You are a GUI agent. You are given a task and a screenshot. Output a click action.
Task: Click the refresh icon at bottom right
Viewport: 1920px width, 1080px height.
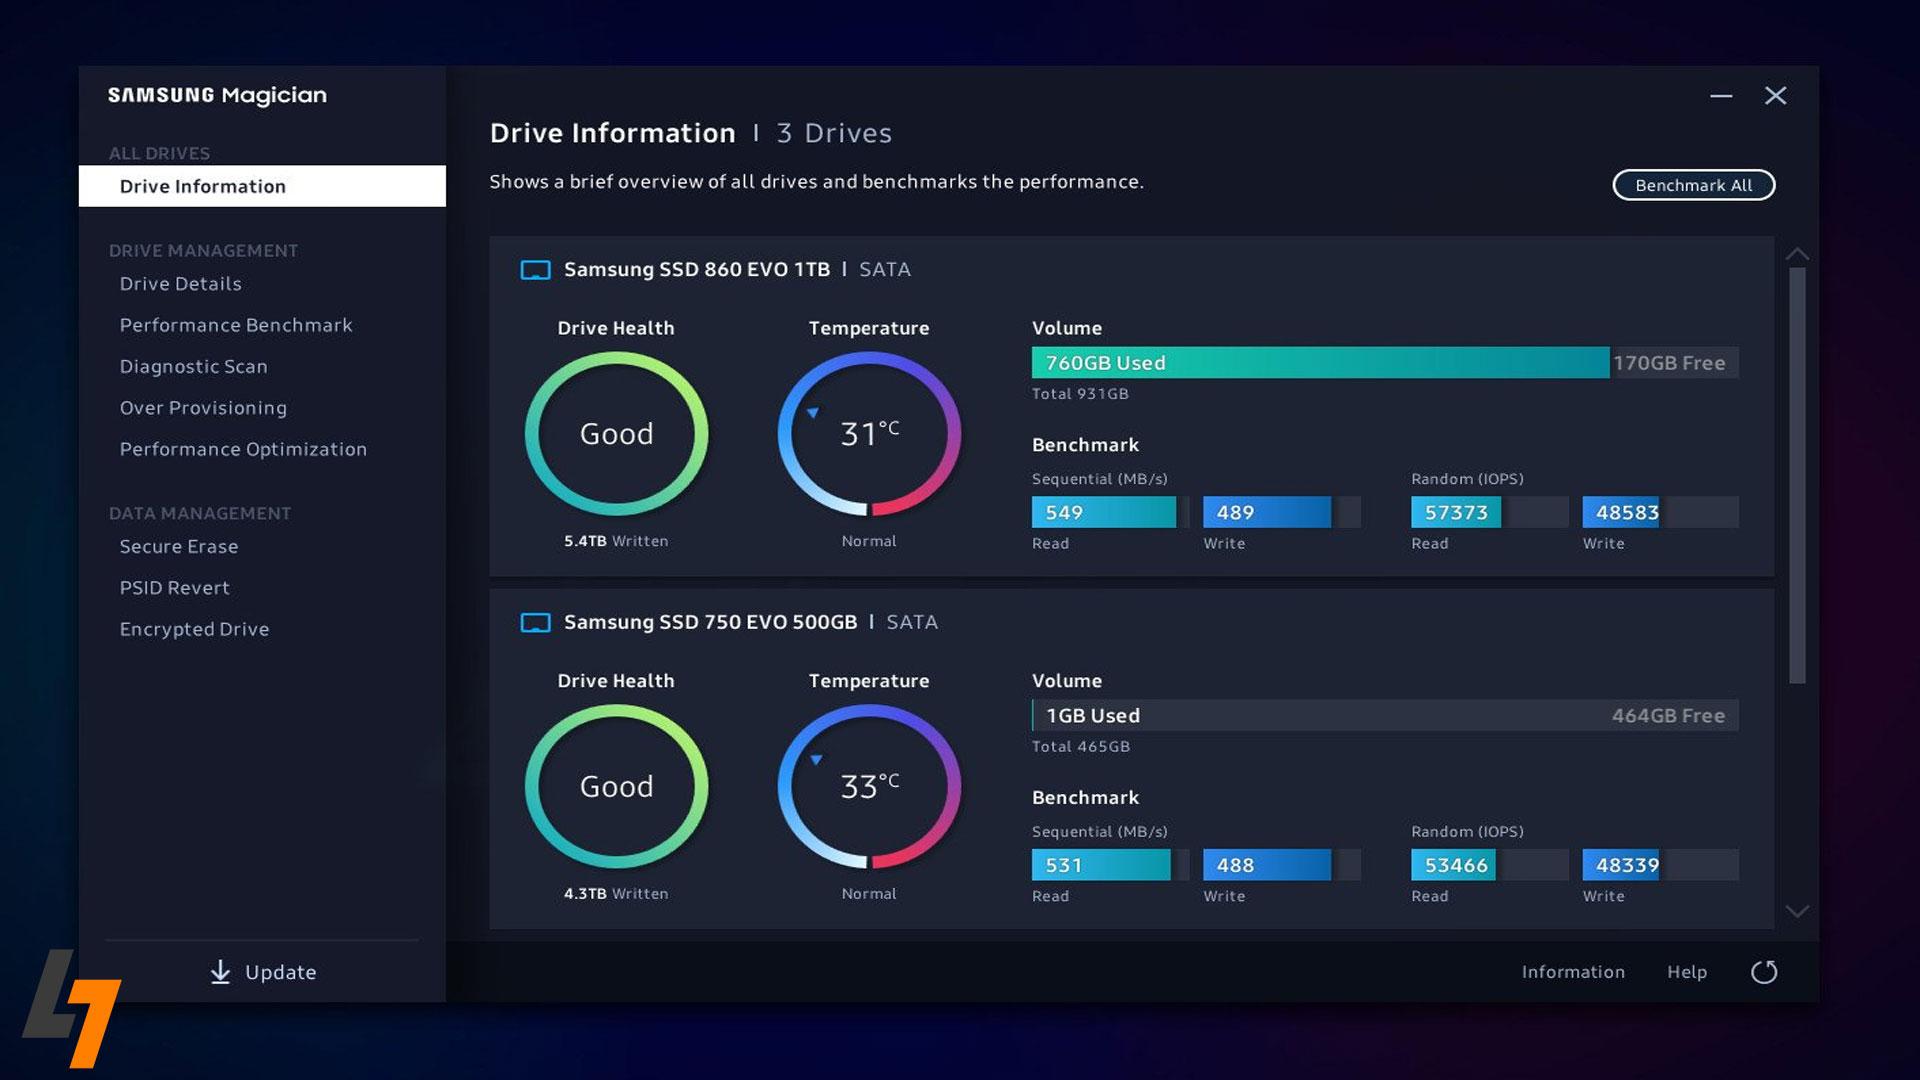point(1764,972)
